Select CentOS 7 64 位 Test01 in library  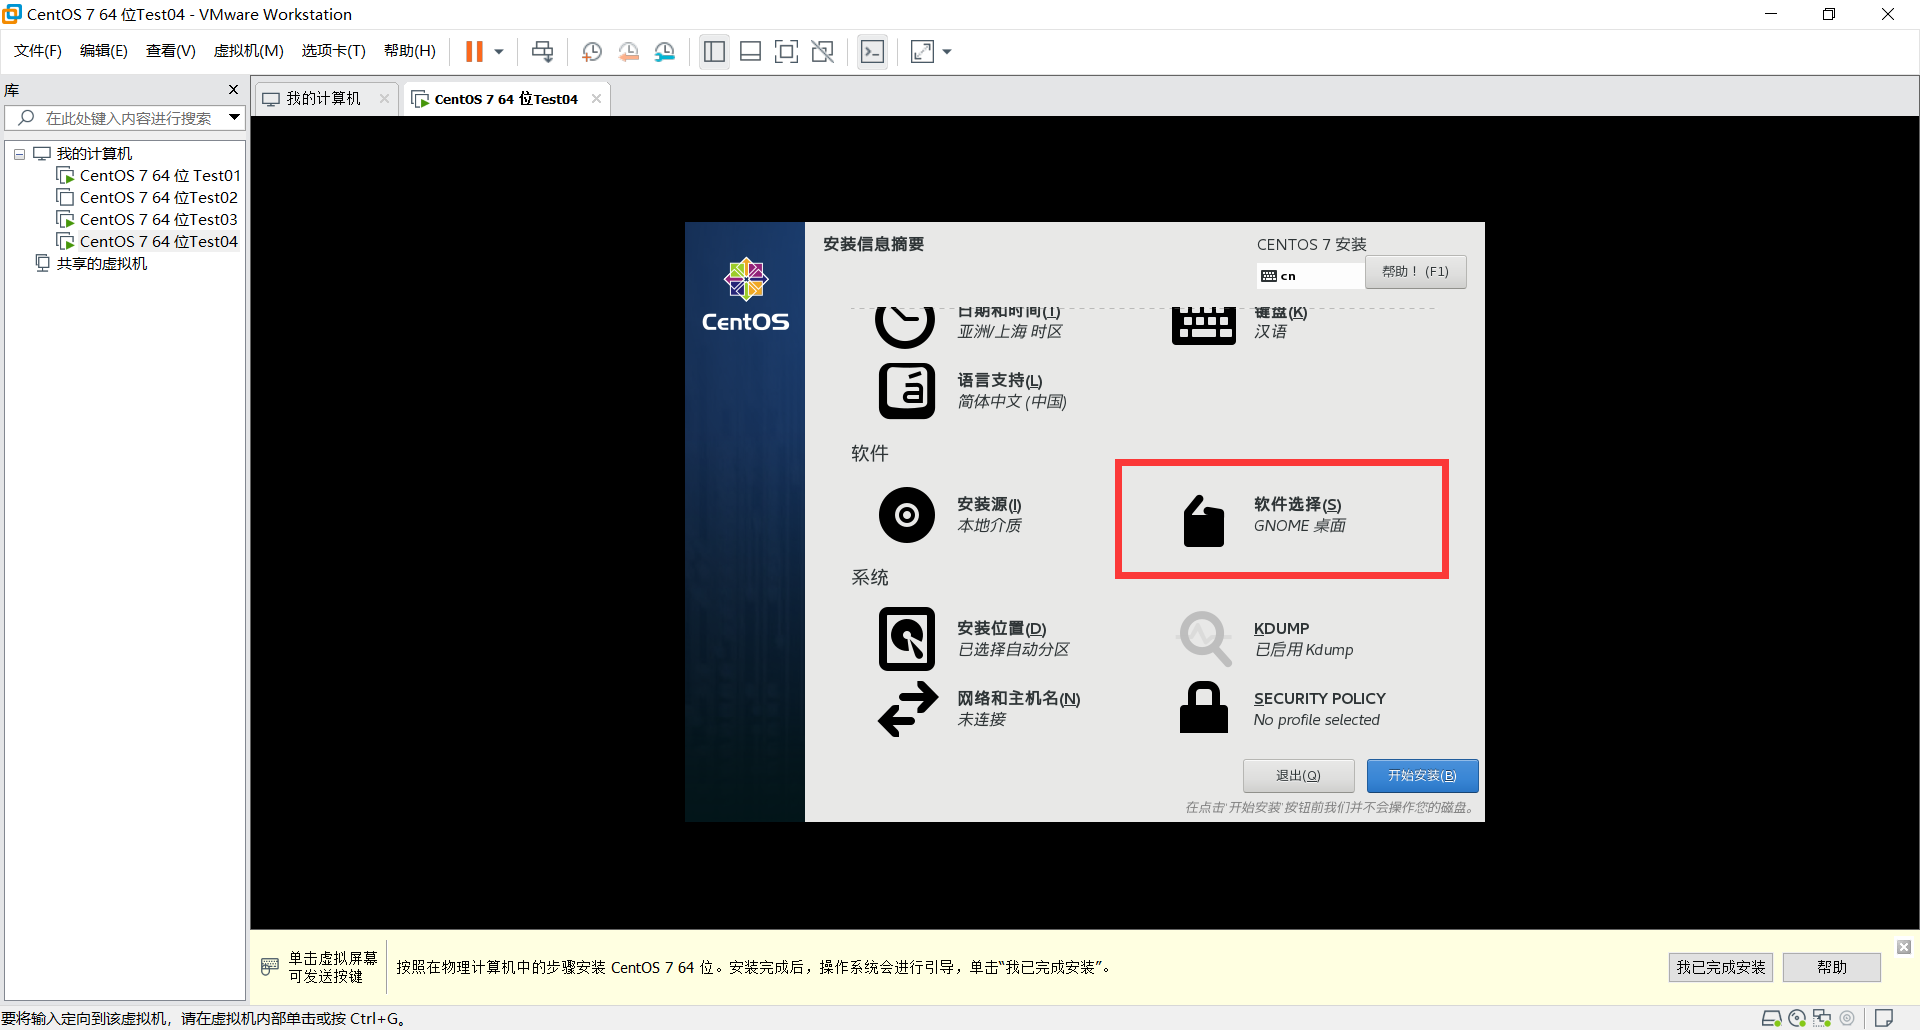pyautogui.click(x=160, y=176)
